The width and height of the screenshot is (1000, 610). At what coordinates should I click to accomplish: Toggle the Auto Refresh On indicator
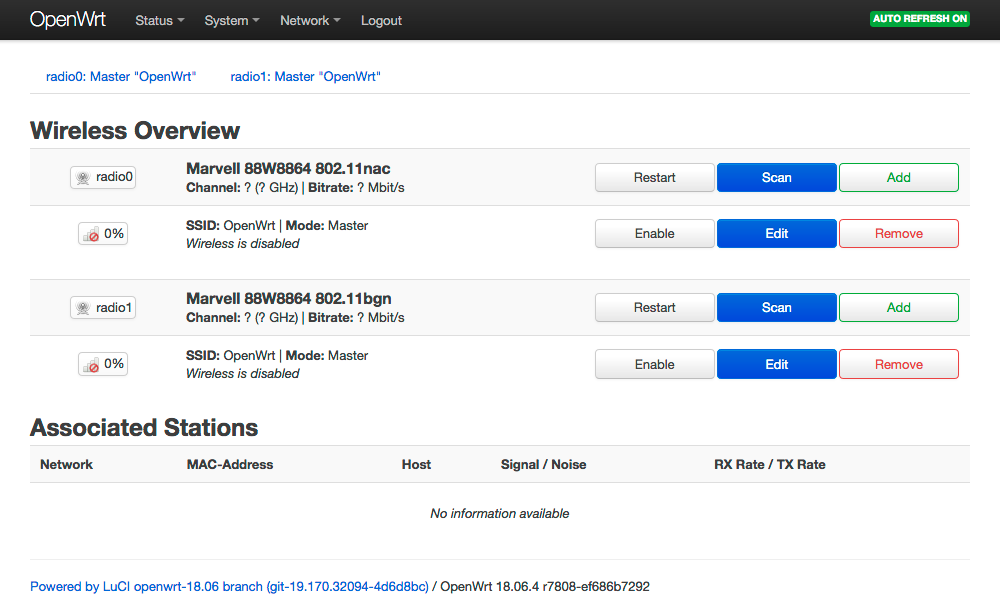coord(920,19)
